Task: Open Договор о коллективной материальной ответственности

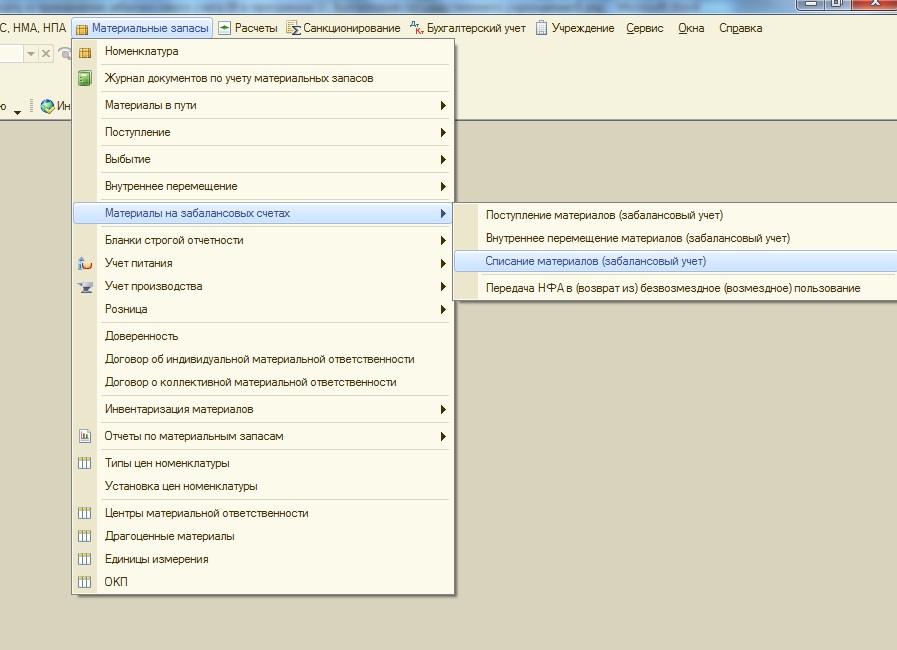Action: pyautogui.click(x=250, y=383)
